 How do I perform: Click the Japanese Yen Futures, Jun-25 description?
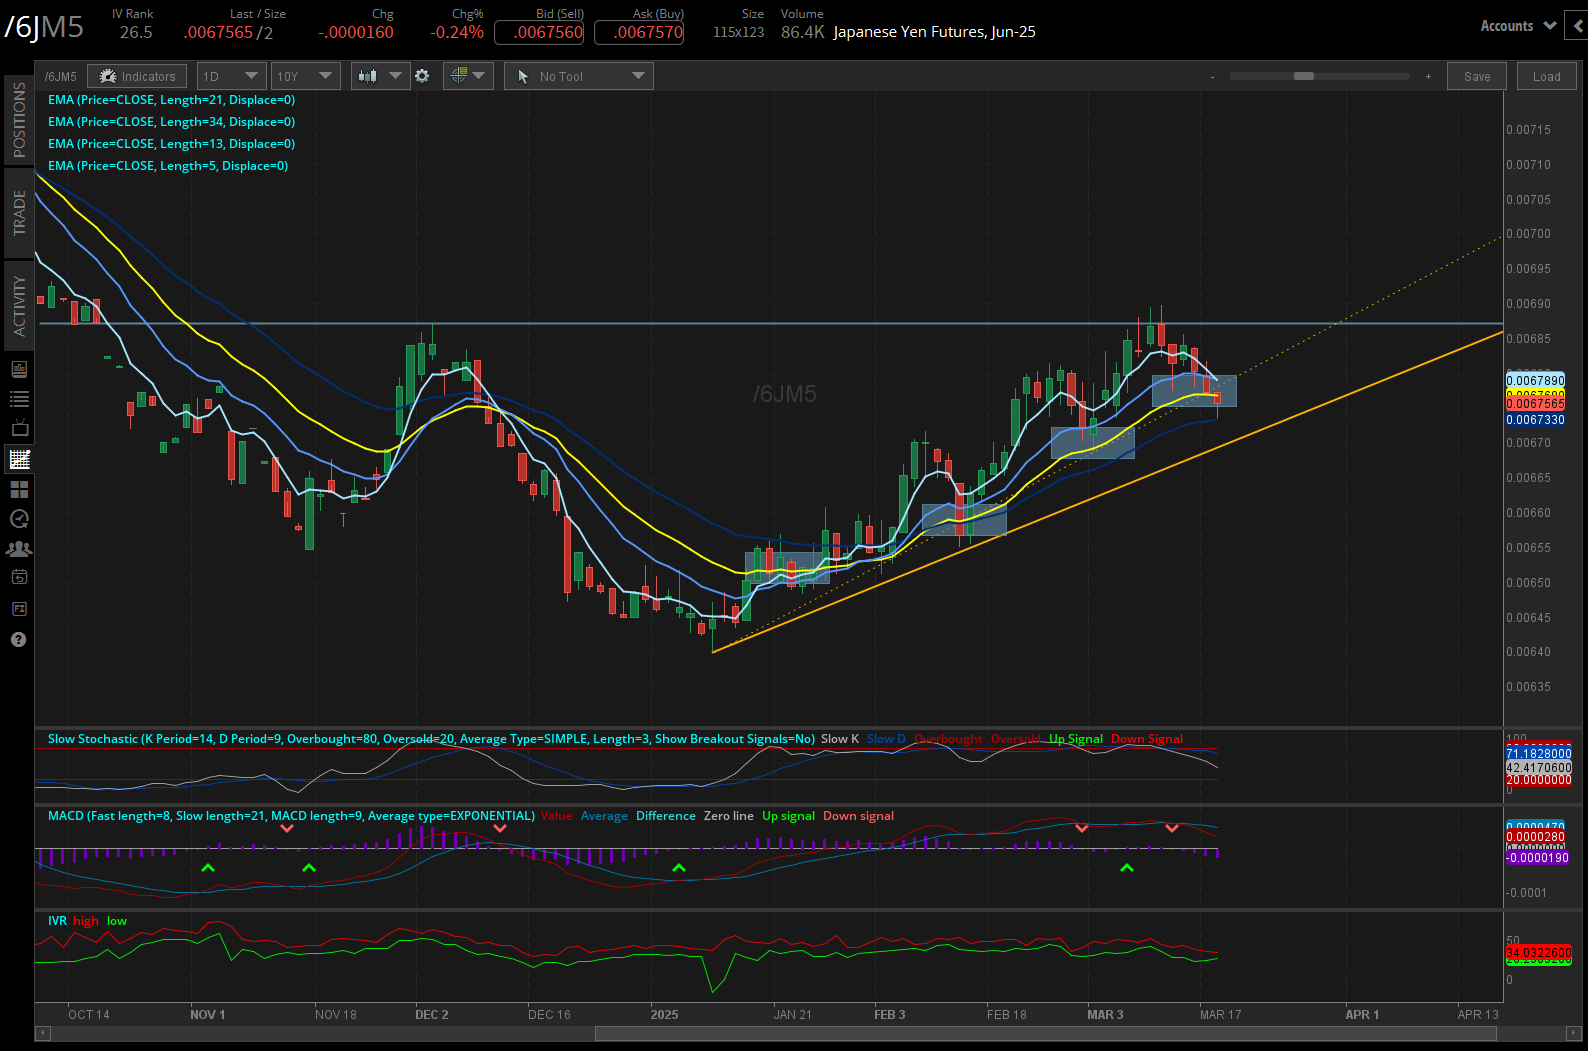934,32
